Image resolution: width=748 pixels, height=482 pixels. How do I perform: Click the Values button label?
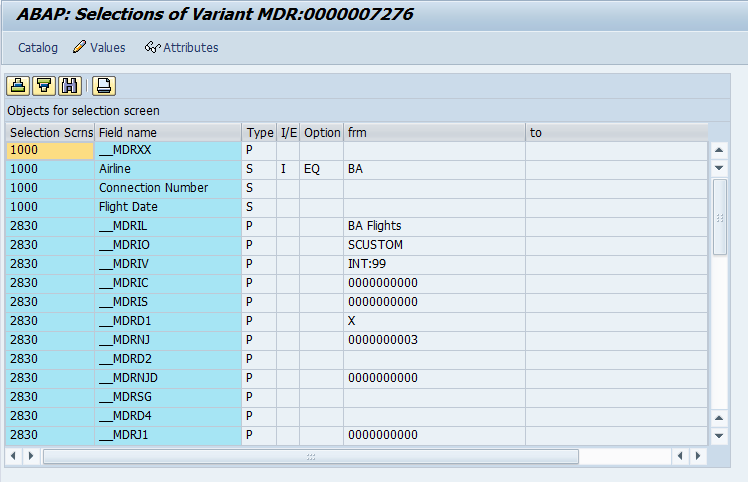click(x=108, y=48)
